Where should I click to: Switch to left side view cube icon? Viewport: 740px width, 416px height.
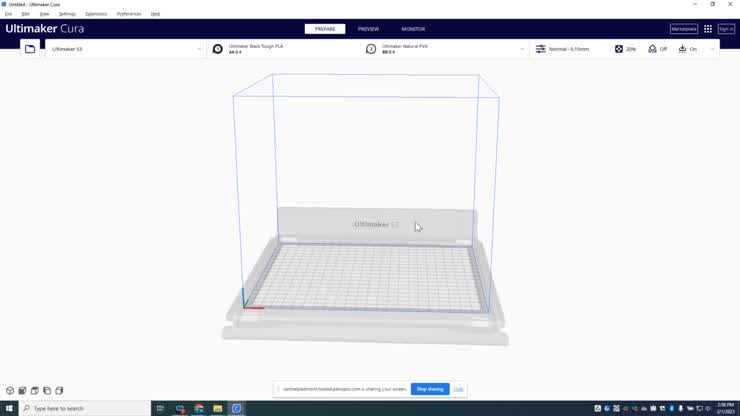click(47, 391)
